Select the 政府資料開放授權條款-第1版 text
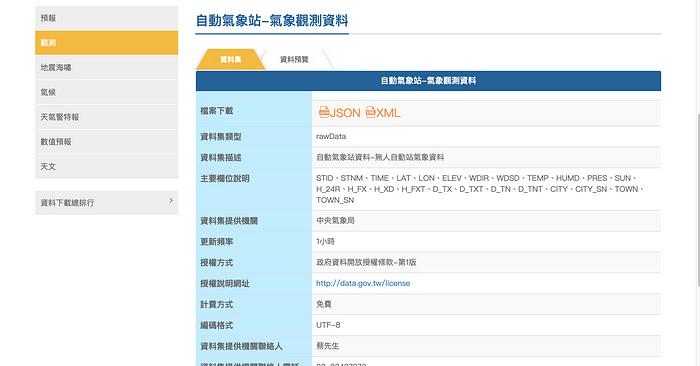 [366, 262]
